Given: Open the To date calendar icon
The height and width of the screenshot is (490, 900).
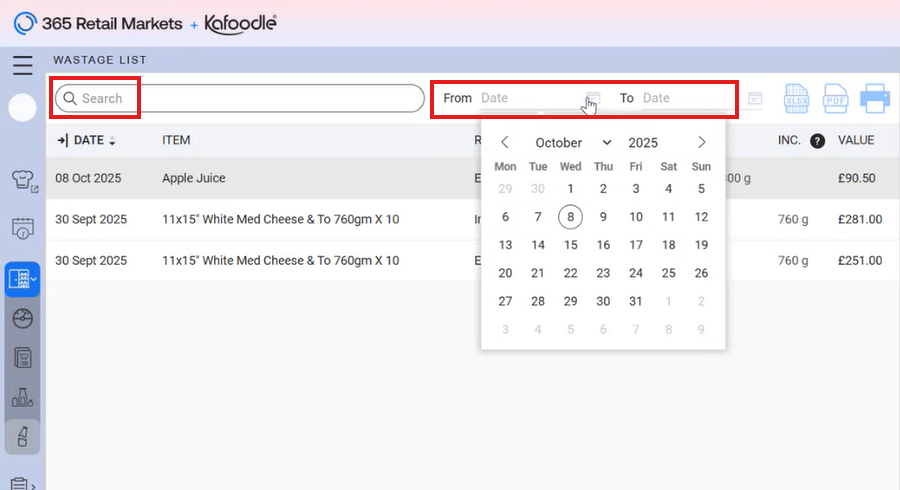Looking at the screenshot, I should (x=755, y=98).
